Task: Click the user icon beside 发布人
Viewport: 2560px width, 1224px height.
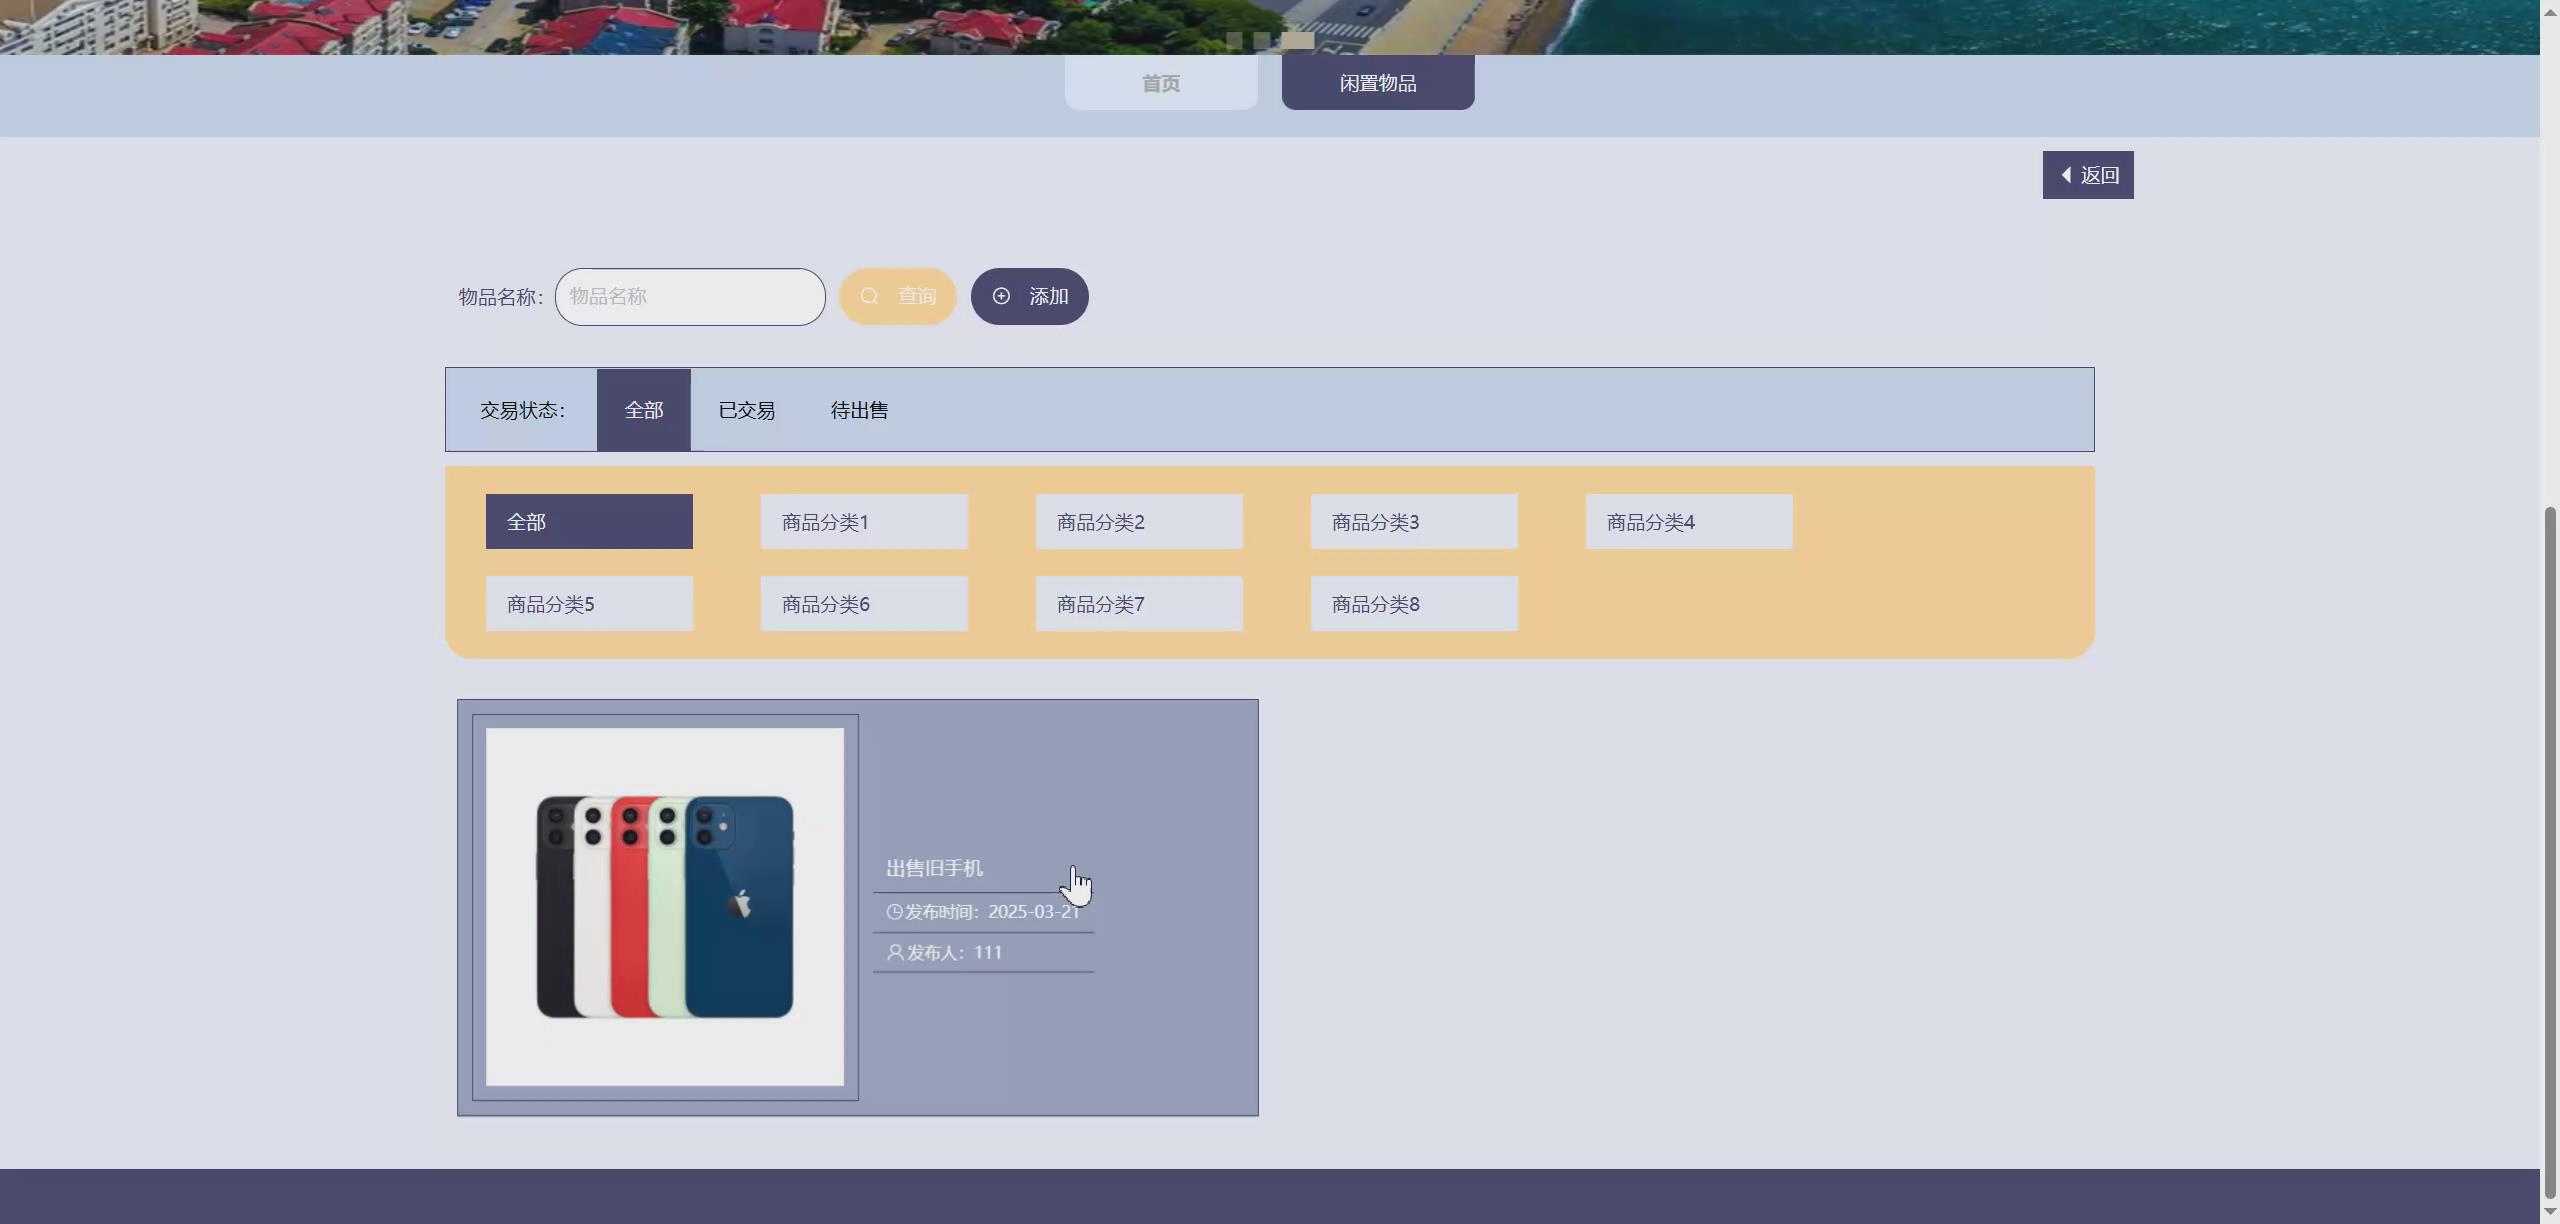Action: (895, 953)
